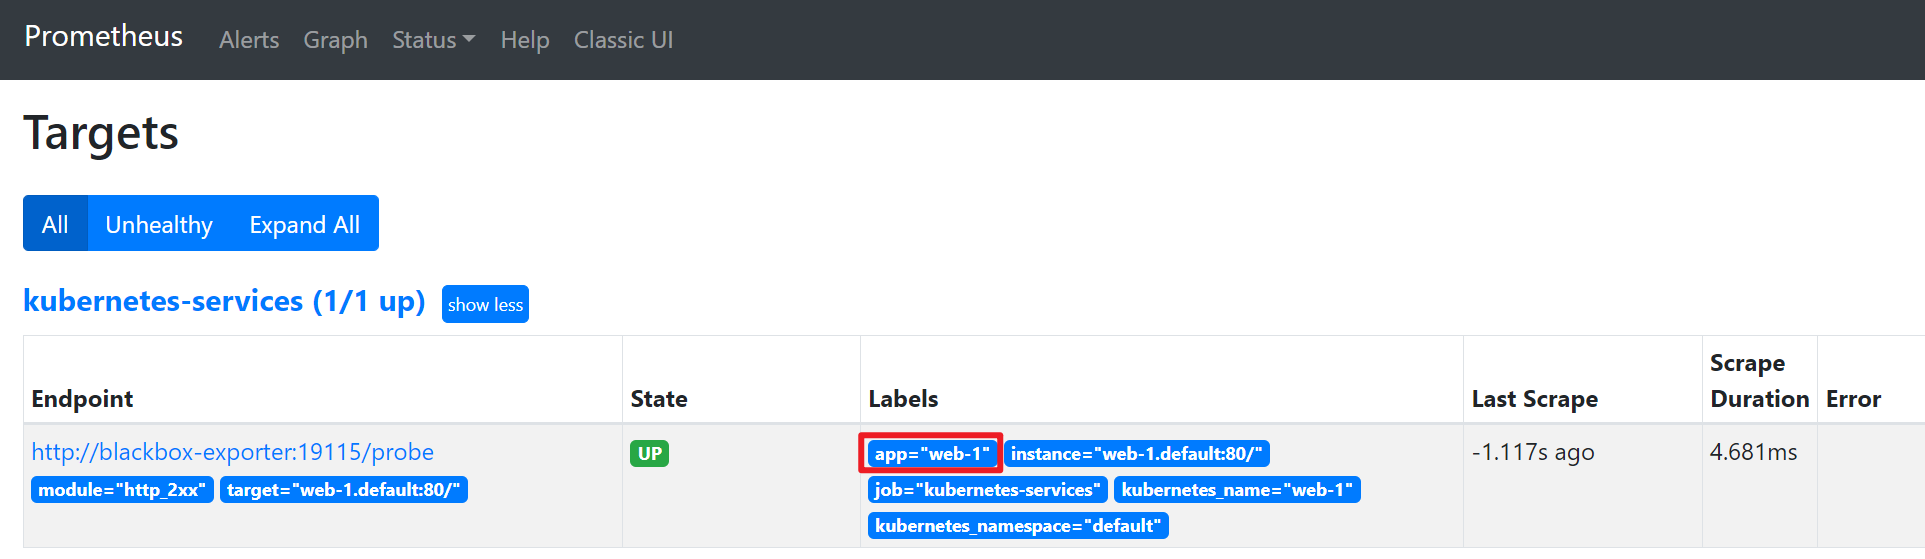Click the job="kubernetes-services" label badge
Screen dimensions: 1925x559
coord(986,490)
